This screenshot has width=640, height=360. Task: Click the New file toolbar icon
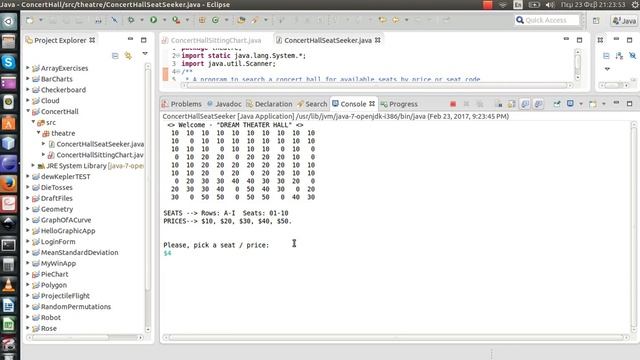click(30, 20)
